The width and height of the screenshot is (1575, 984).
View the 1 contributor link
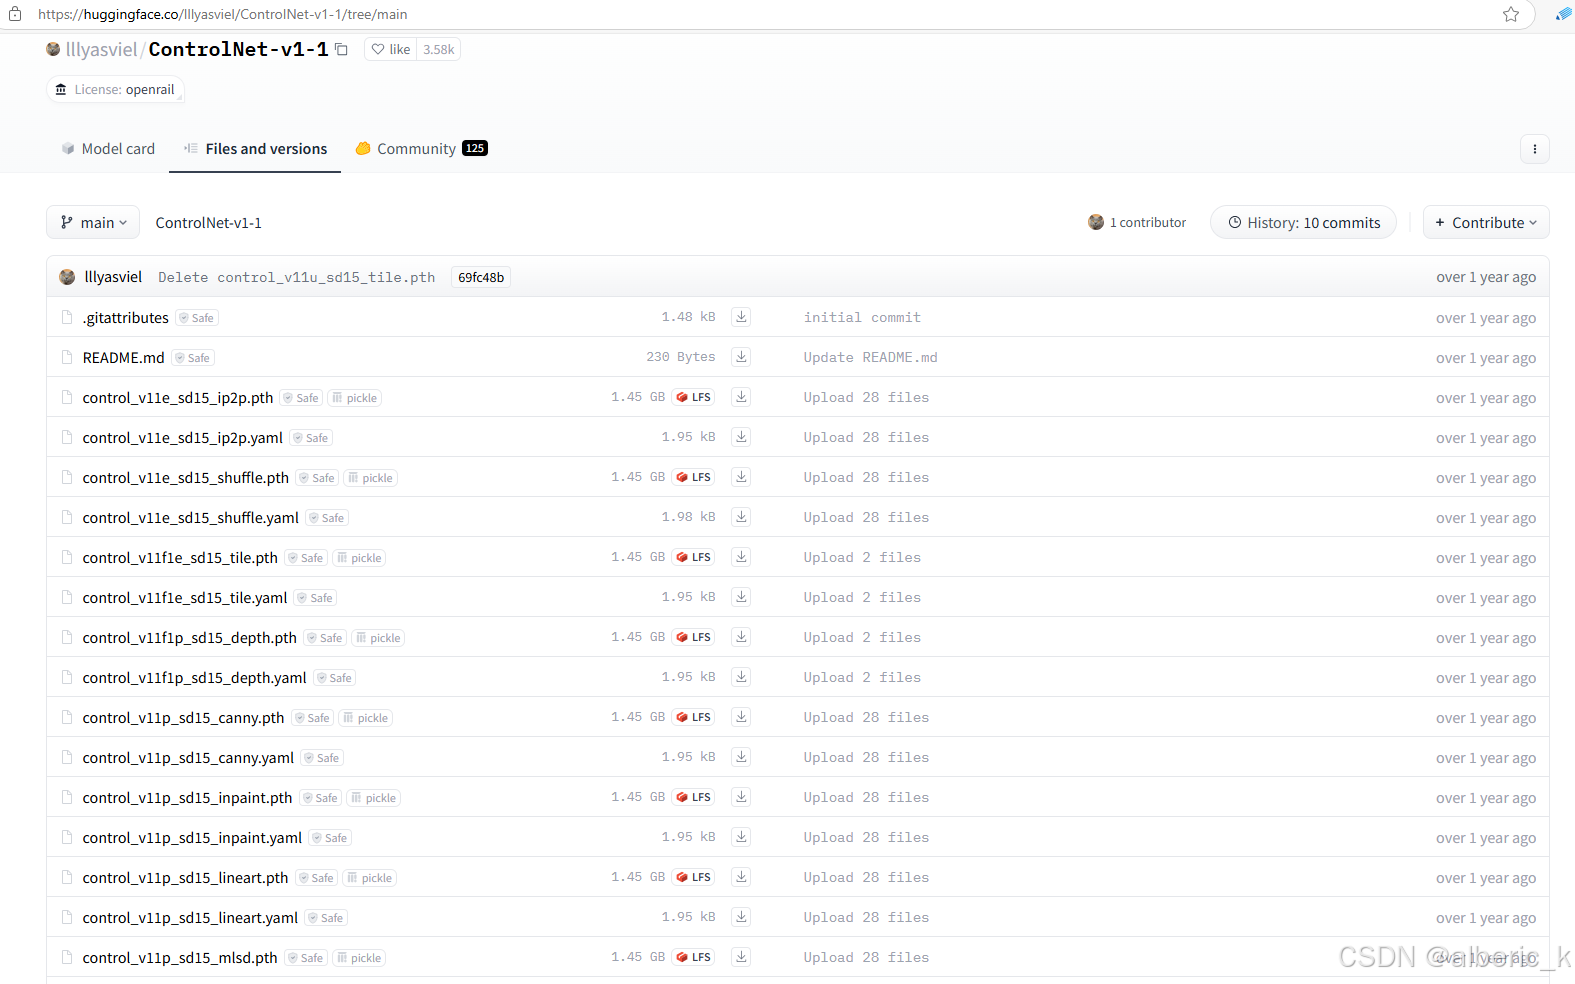1137,222
